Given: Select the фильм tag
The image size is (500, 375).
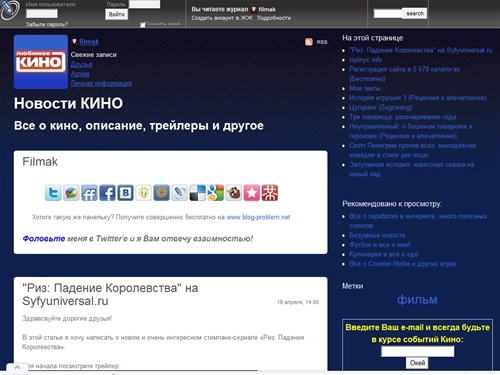Looking at the screenshot, I should (417, 300).
